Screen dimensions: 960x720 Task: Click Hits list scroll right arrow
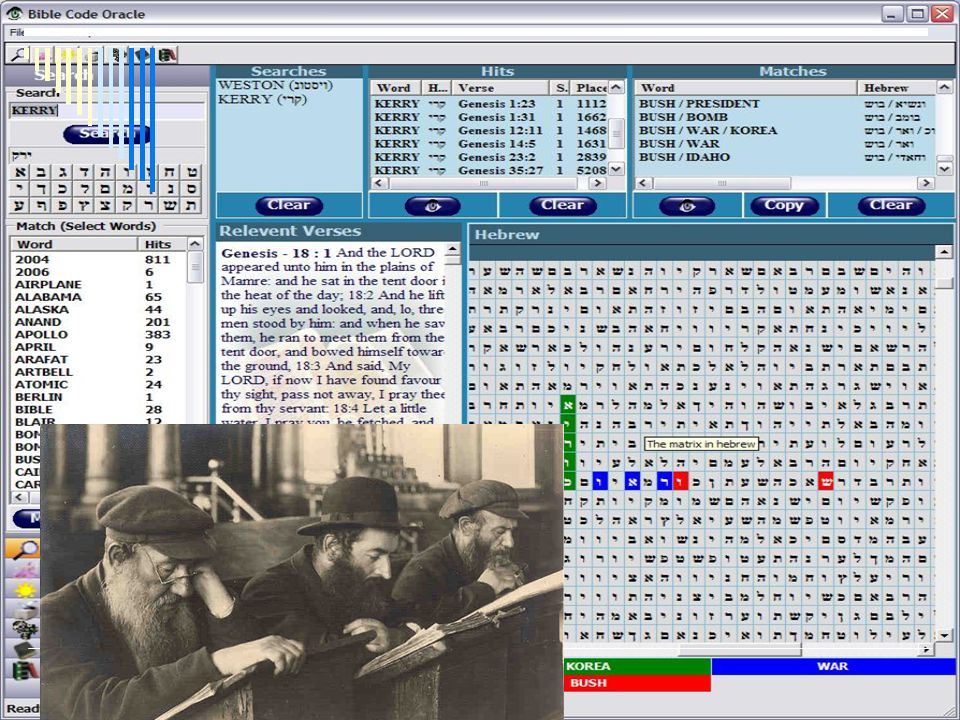point(597,183)
